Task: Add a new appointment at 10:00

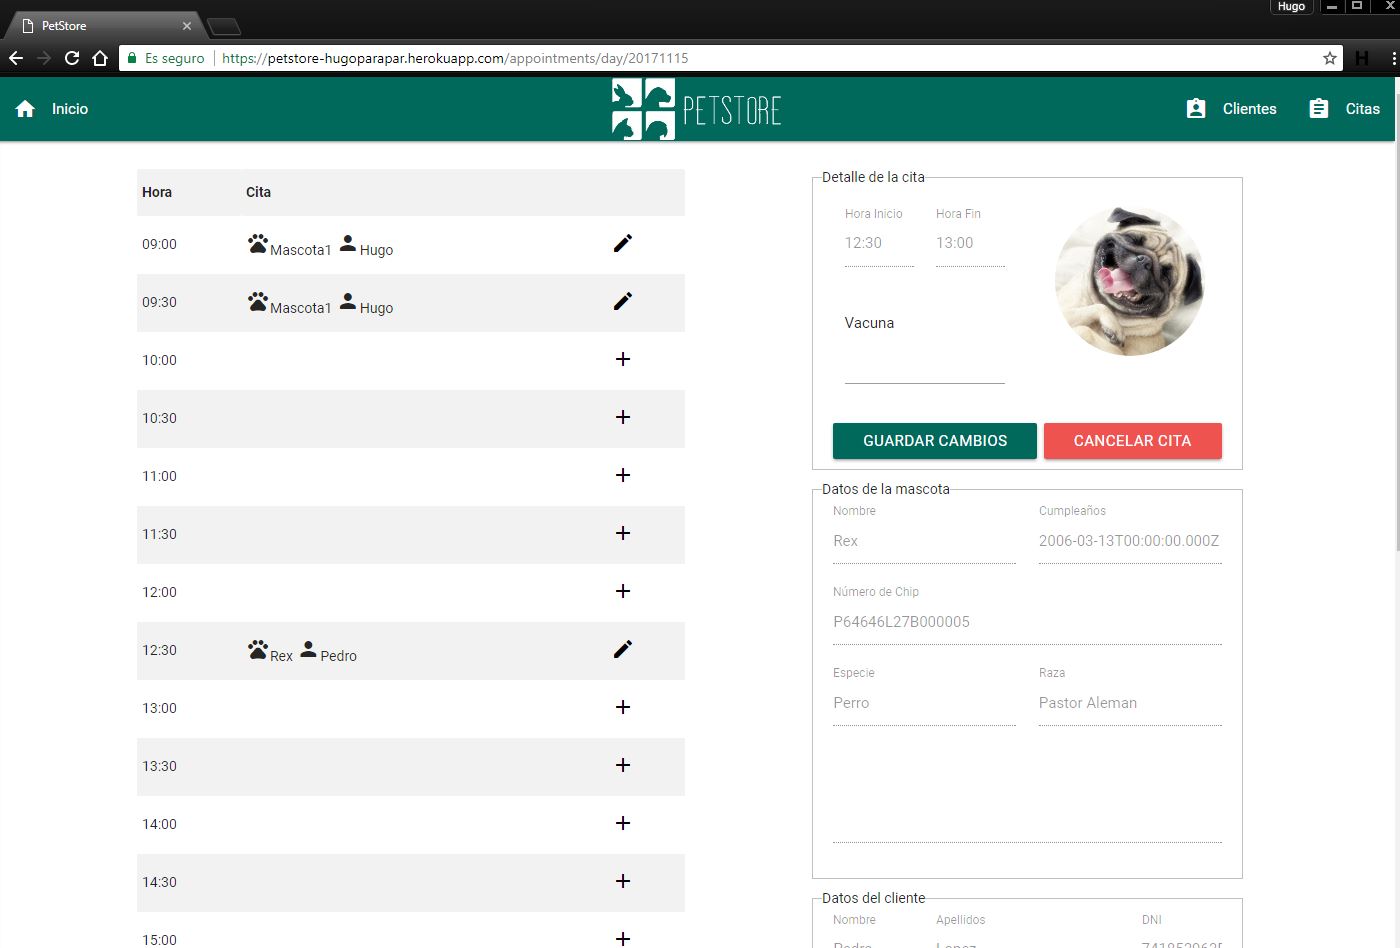Action: 622,359
